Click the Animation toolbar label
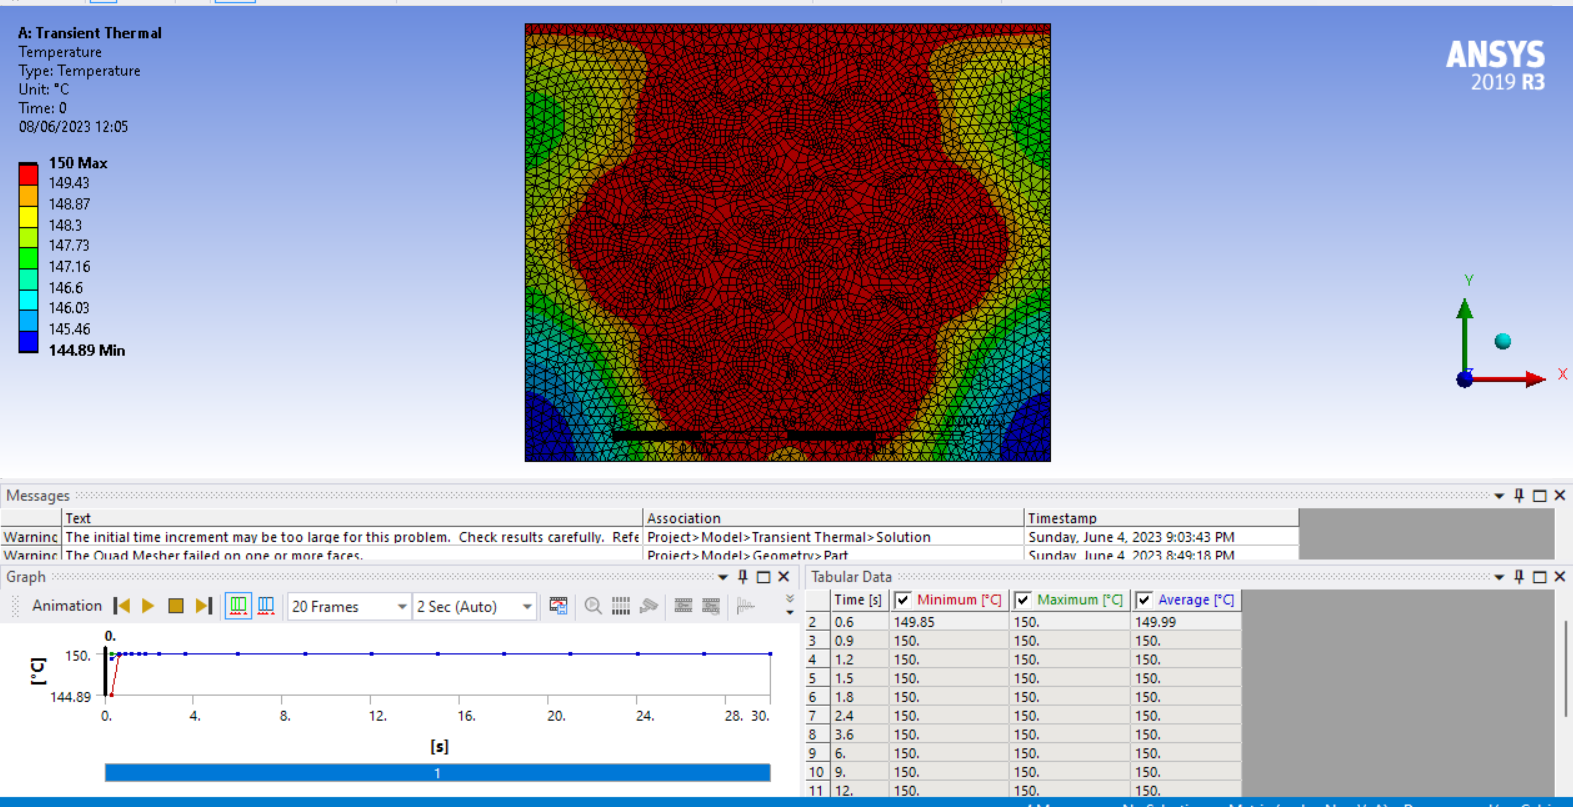This screenshot has height=807, width=1573. 67,606
